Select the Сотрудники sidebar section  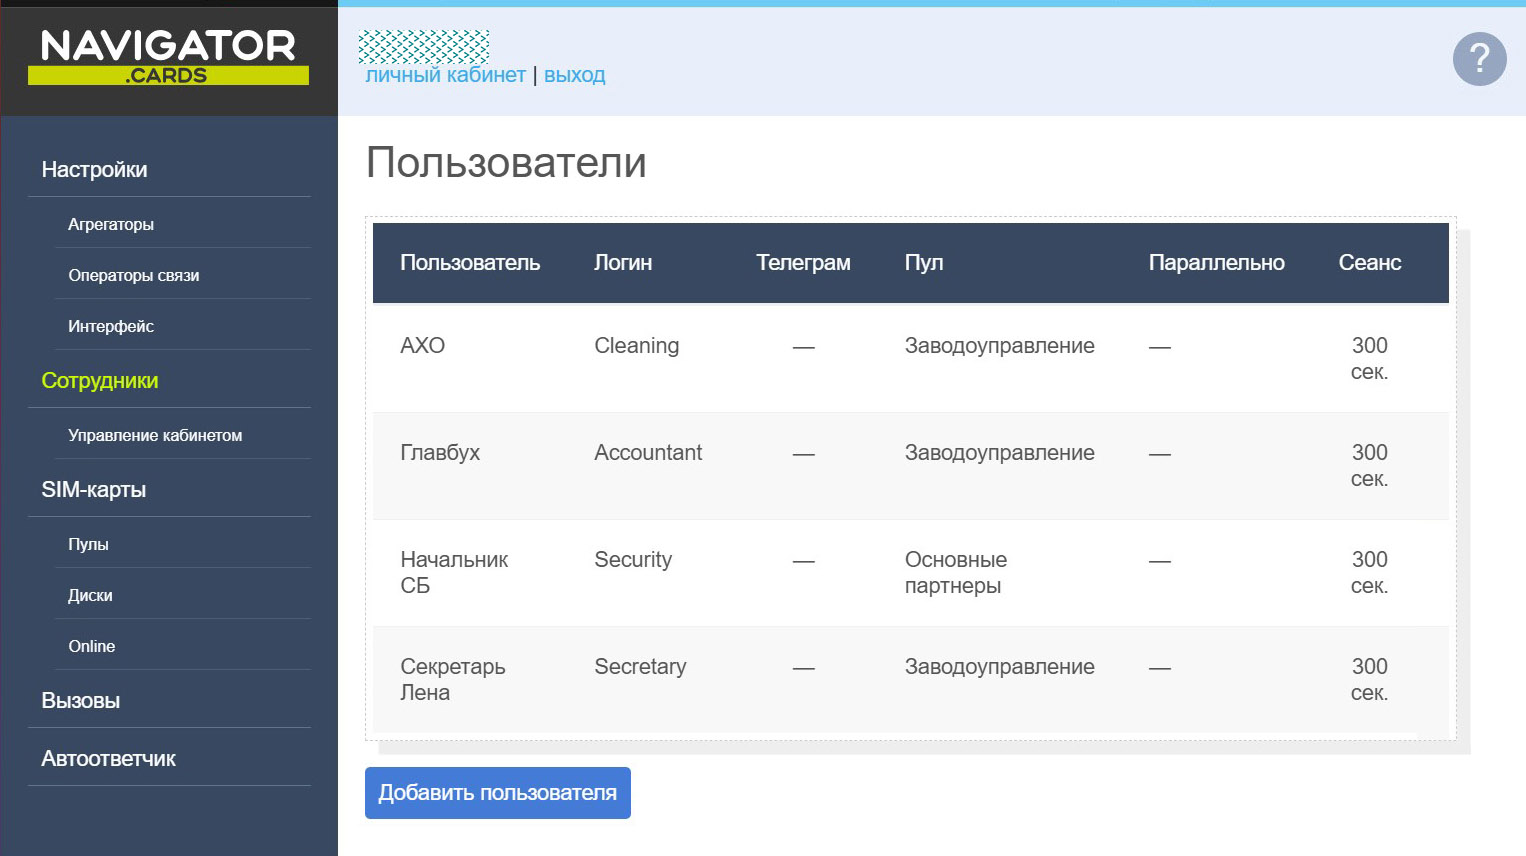(x=100, y=381)
